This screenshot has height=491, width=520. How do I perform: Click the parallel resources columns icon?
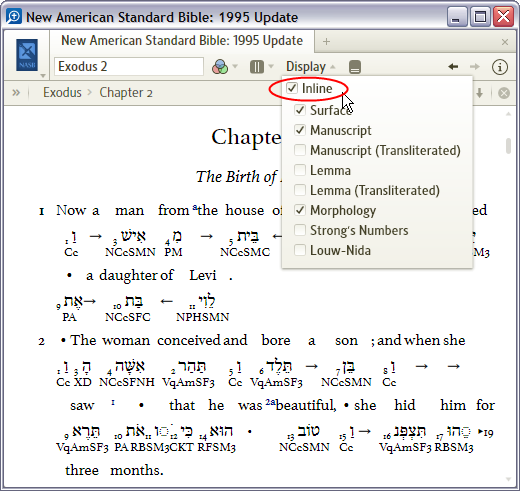[257, 67]
